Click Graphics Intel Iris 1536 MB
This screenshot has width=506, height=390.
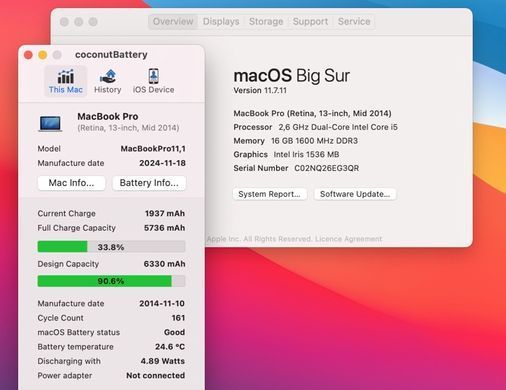pyautogui.click(x=286, y=155)
